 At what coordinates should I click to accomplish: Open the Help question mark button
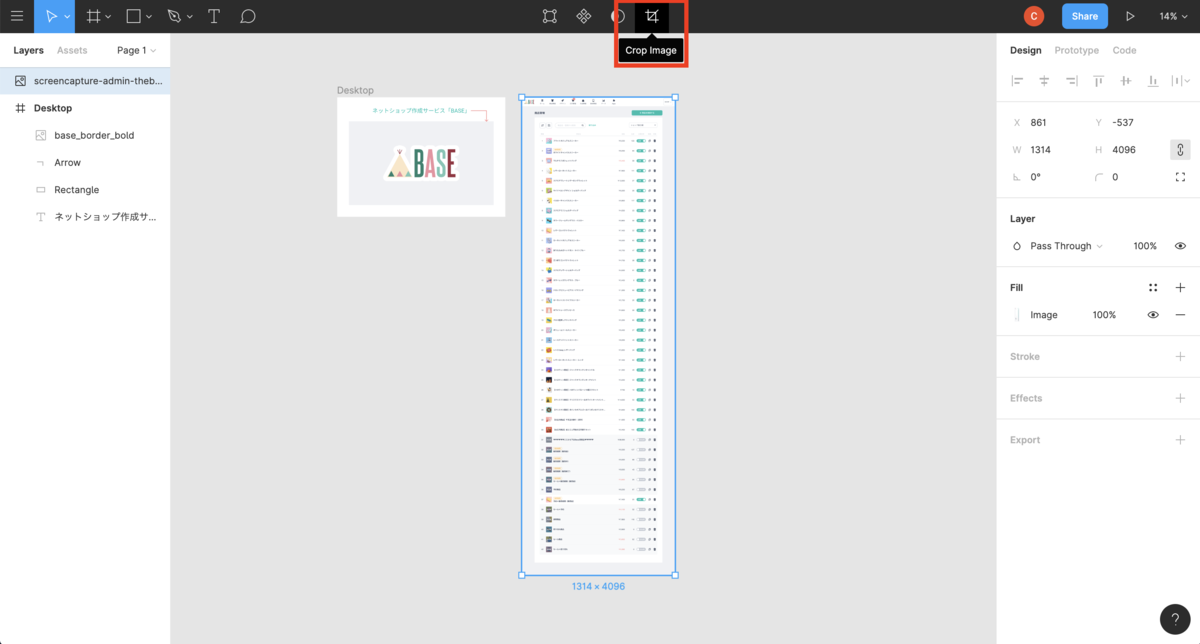[1175, 618]
